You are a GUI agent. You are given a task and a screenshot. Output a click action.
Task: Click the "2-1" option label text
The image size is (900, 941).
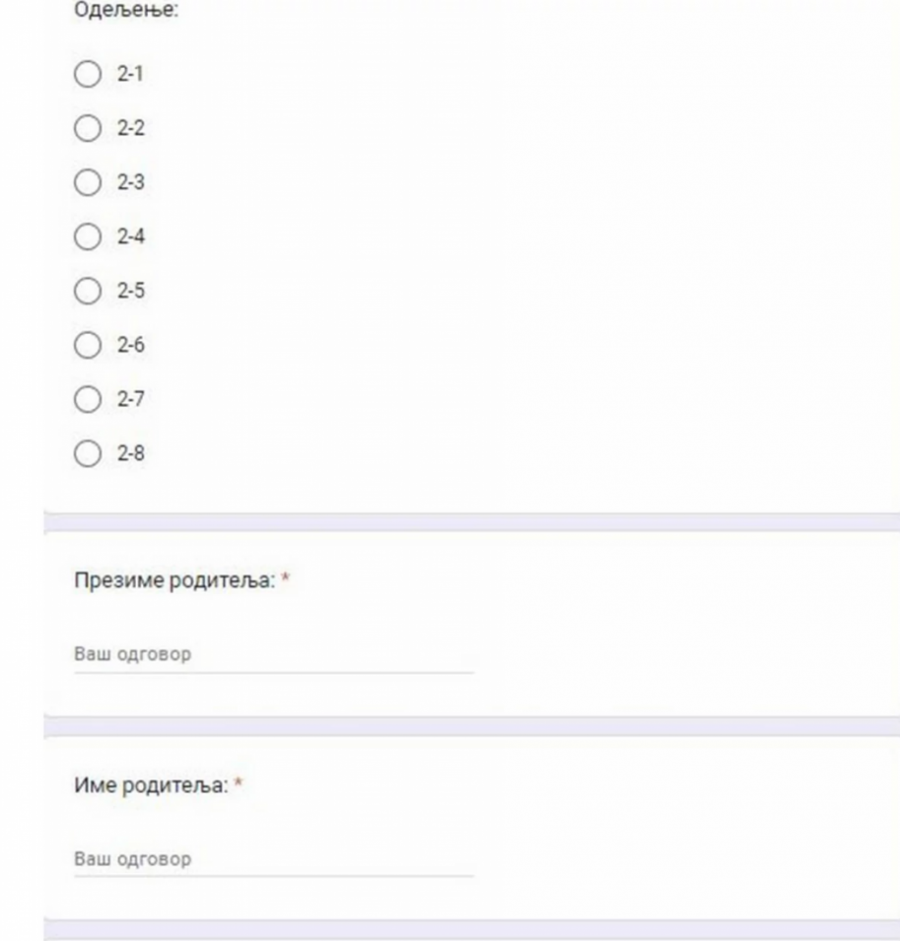click(x=130, y=75)
